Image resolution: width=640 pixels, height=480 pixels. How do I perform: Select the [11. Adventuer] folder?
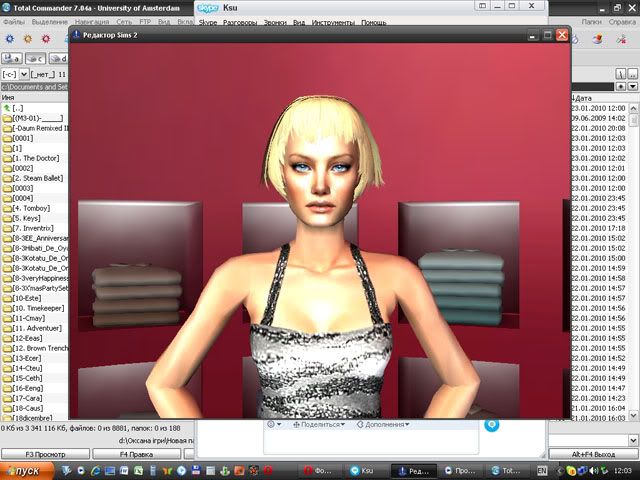tap(32, 328)
